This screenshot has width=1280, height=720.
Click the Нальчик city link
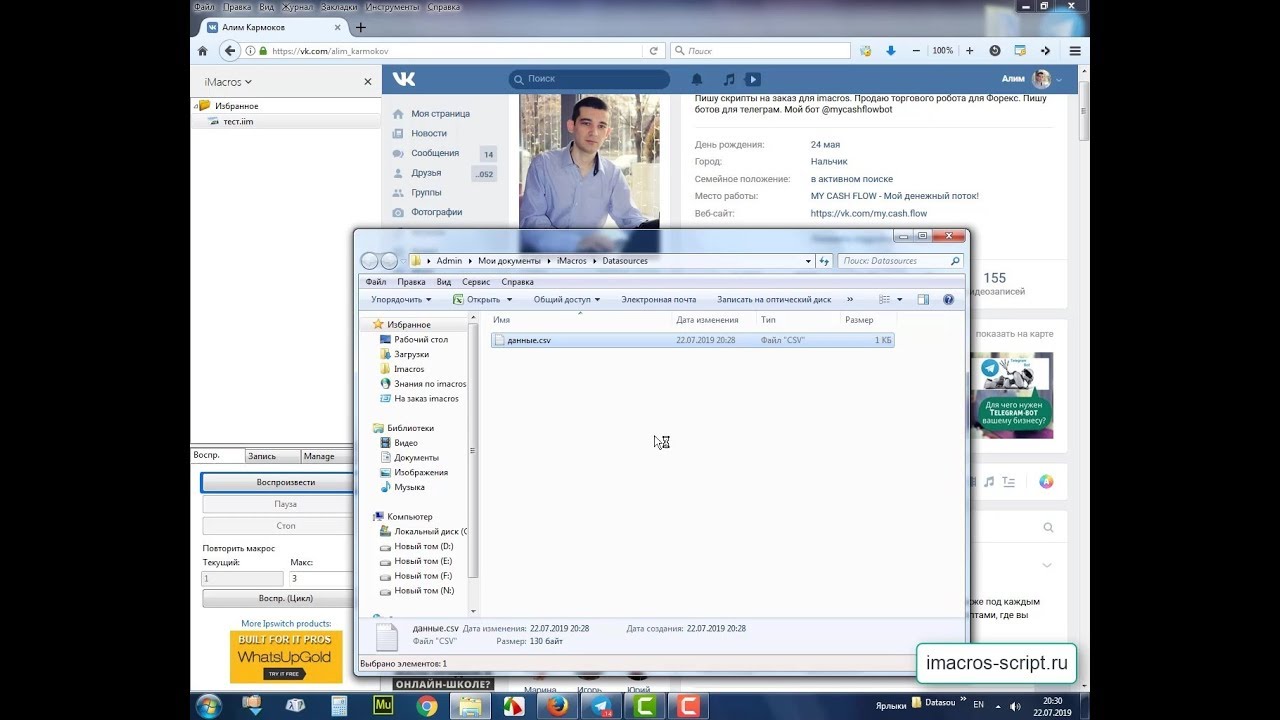coord(829,161)
